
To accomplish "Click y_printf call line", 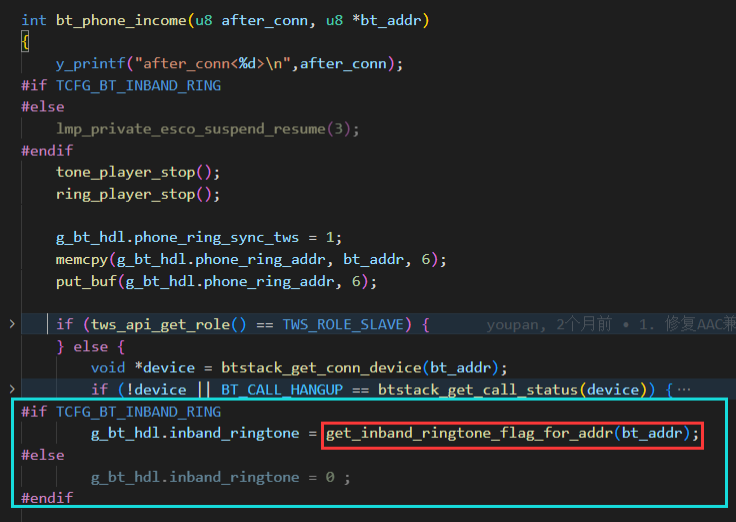I will [229, 64].
